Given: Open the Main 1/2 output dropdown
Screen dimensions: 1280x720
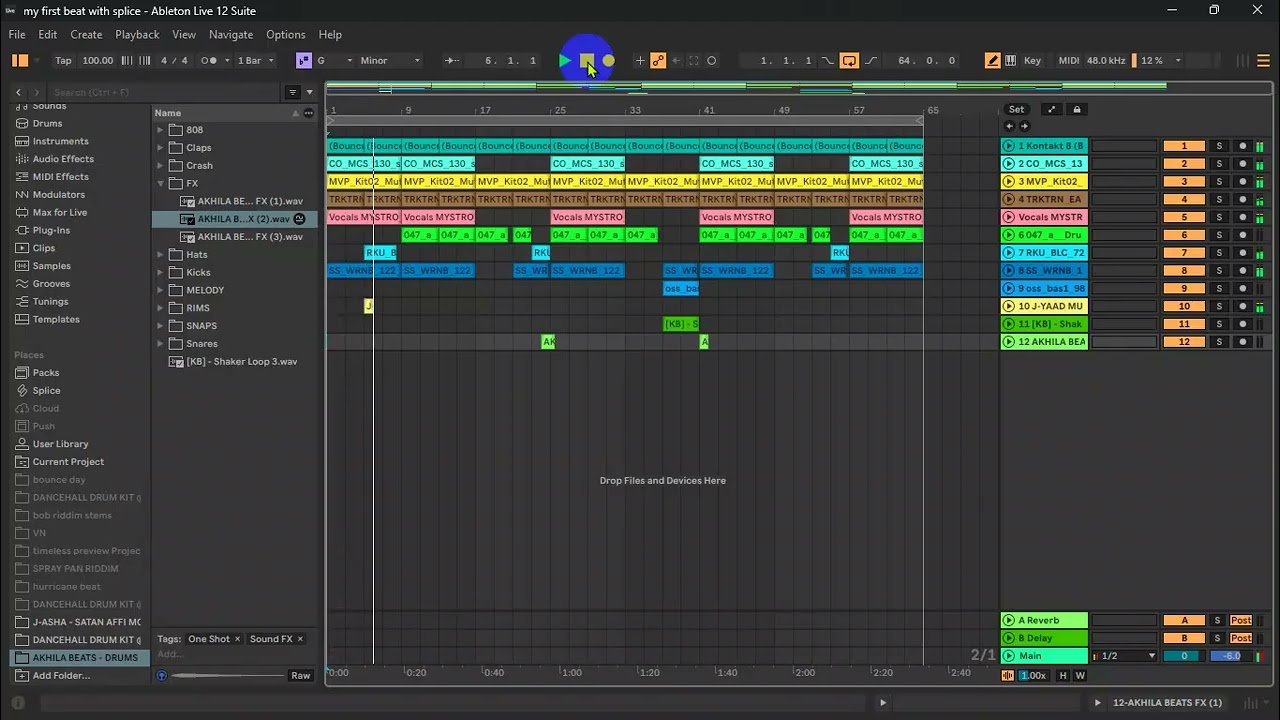Looking at the screenshot, I should pos(1126,656).
